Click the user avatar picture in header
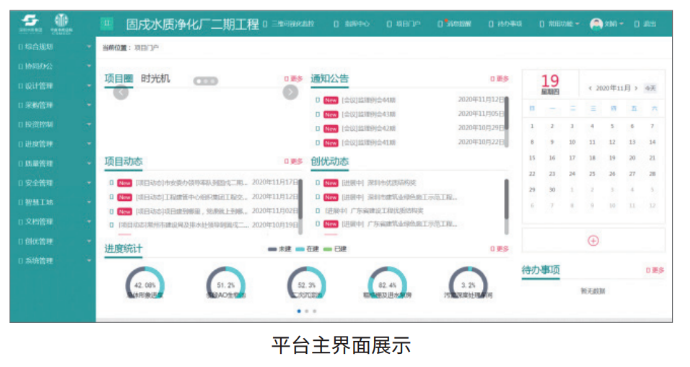Viewport: 690px width, 367px height. click(x=596, y=24)
